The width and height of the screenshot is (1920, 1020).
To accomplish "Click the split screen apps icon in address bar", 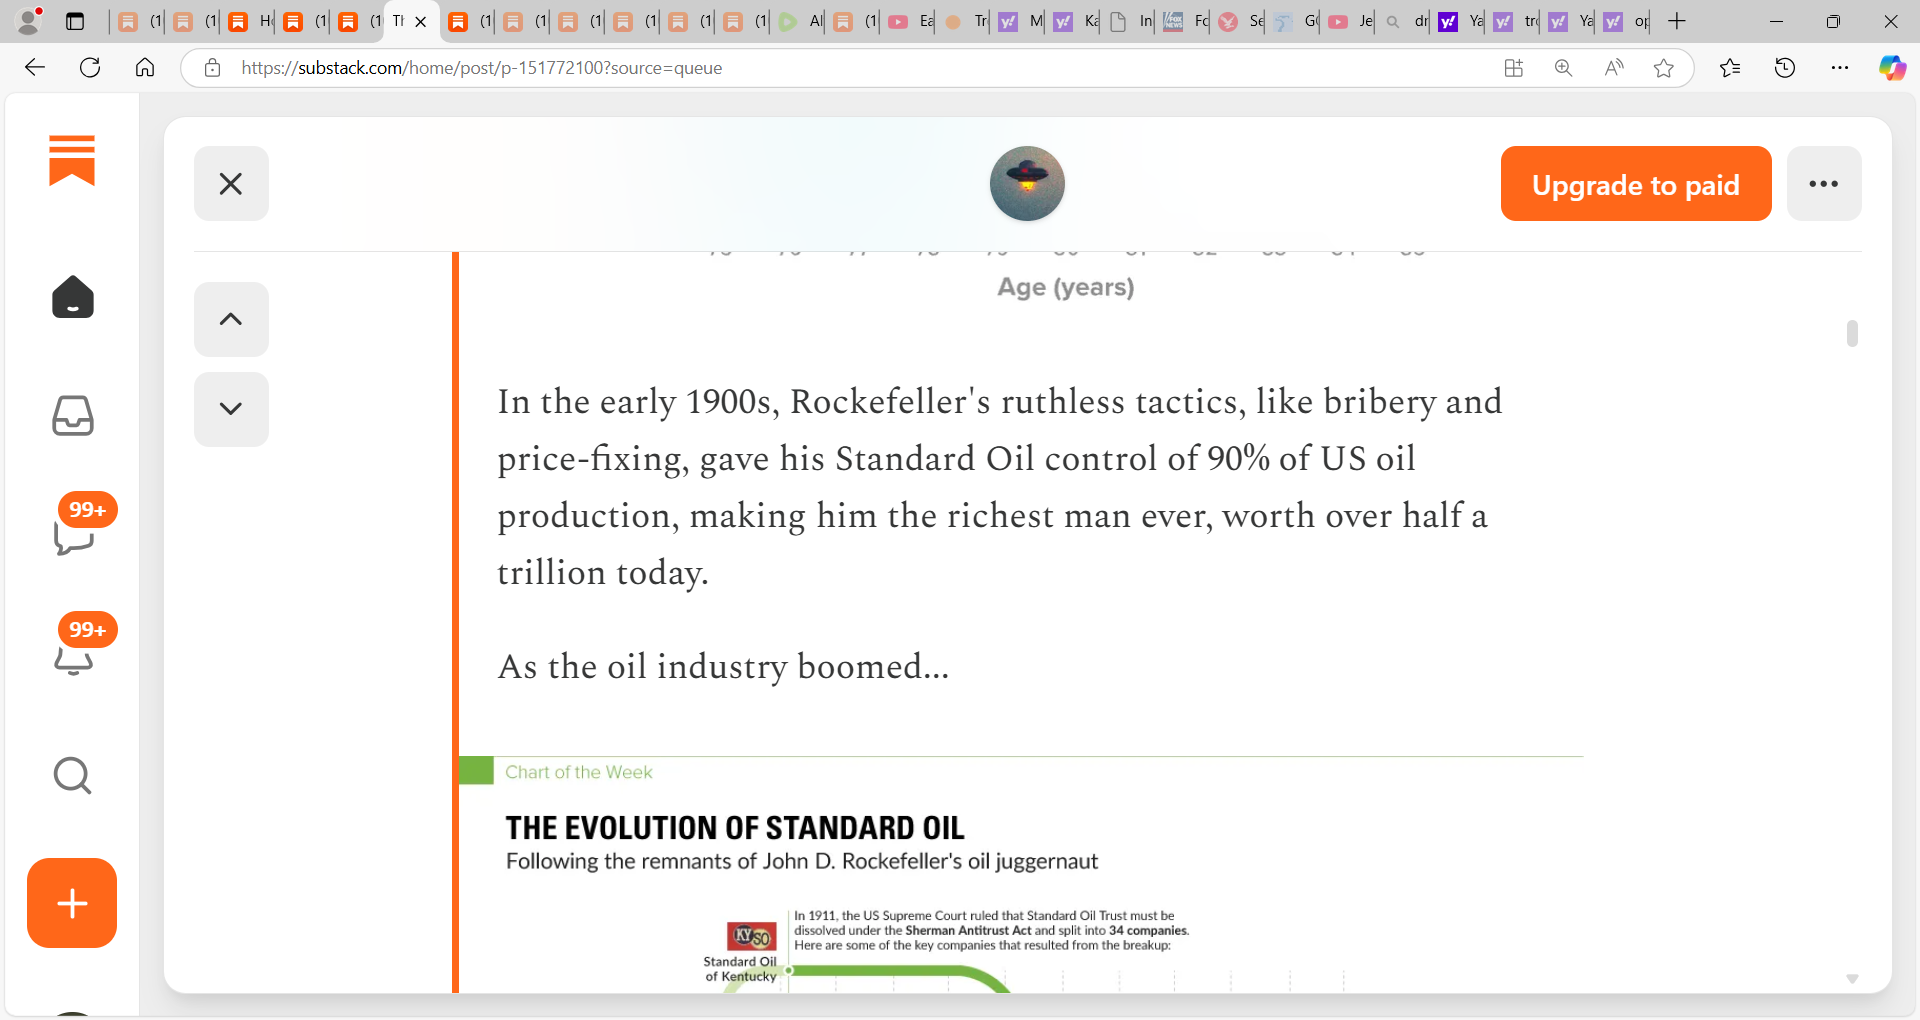I will point(1514,68).
